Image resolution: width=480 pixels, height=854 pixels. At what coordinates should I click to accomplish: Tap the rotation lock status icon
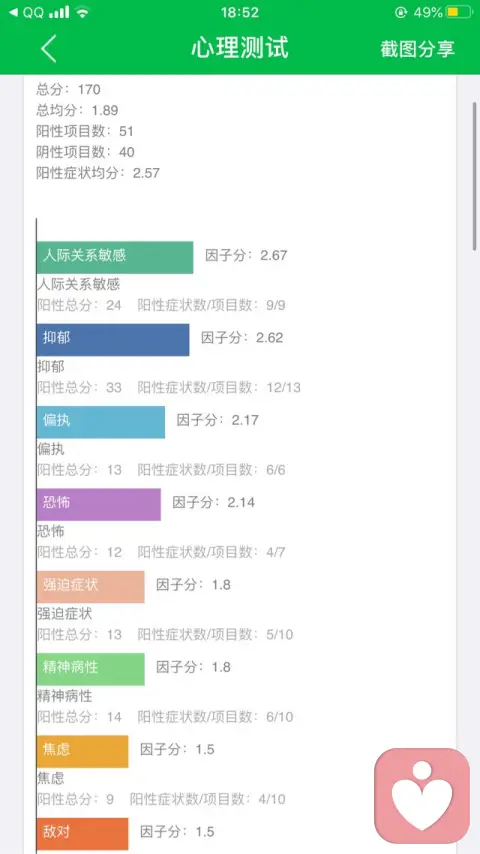[x=401, y=12]
